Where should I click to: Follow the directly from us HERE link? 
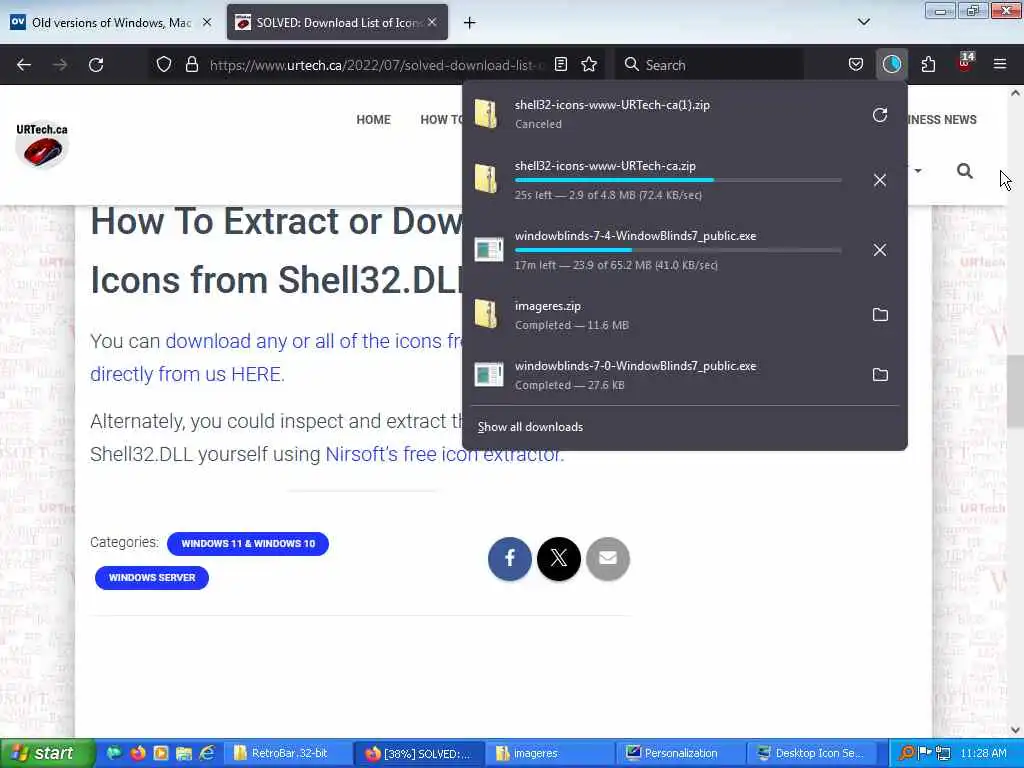[186, 374]
